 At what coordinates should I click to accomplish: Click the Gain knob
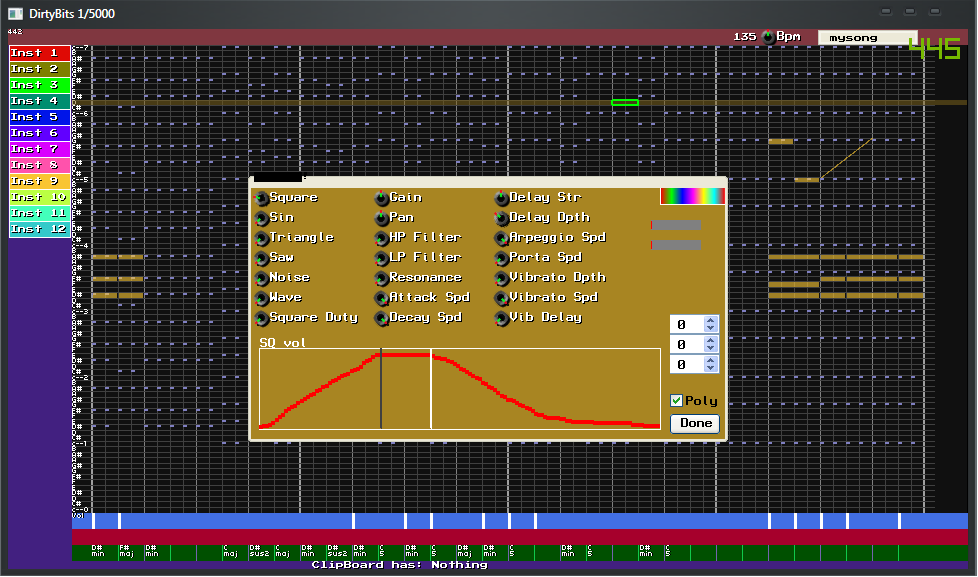coord(381,198)
